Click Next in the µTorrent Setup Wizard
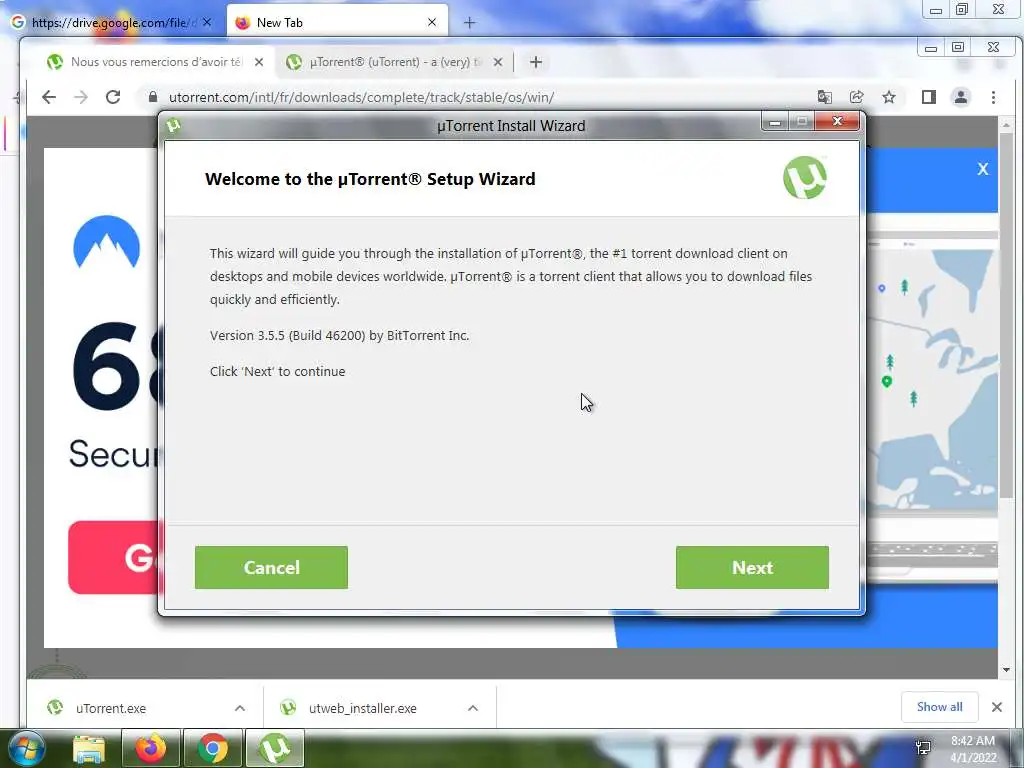1024x768 pixels. click(x=752, y=568)
